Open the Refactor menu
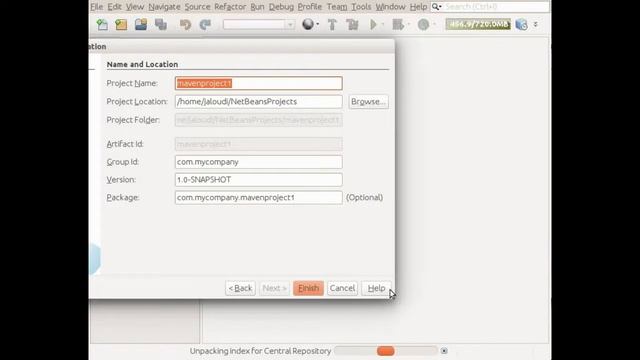This screenshot has height=360, width=640. [230, 7]
